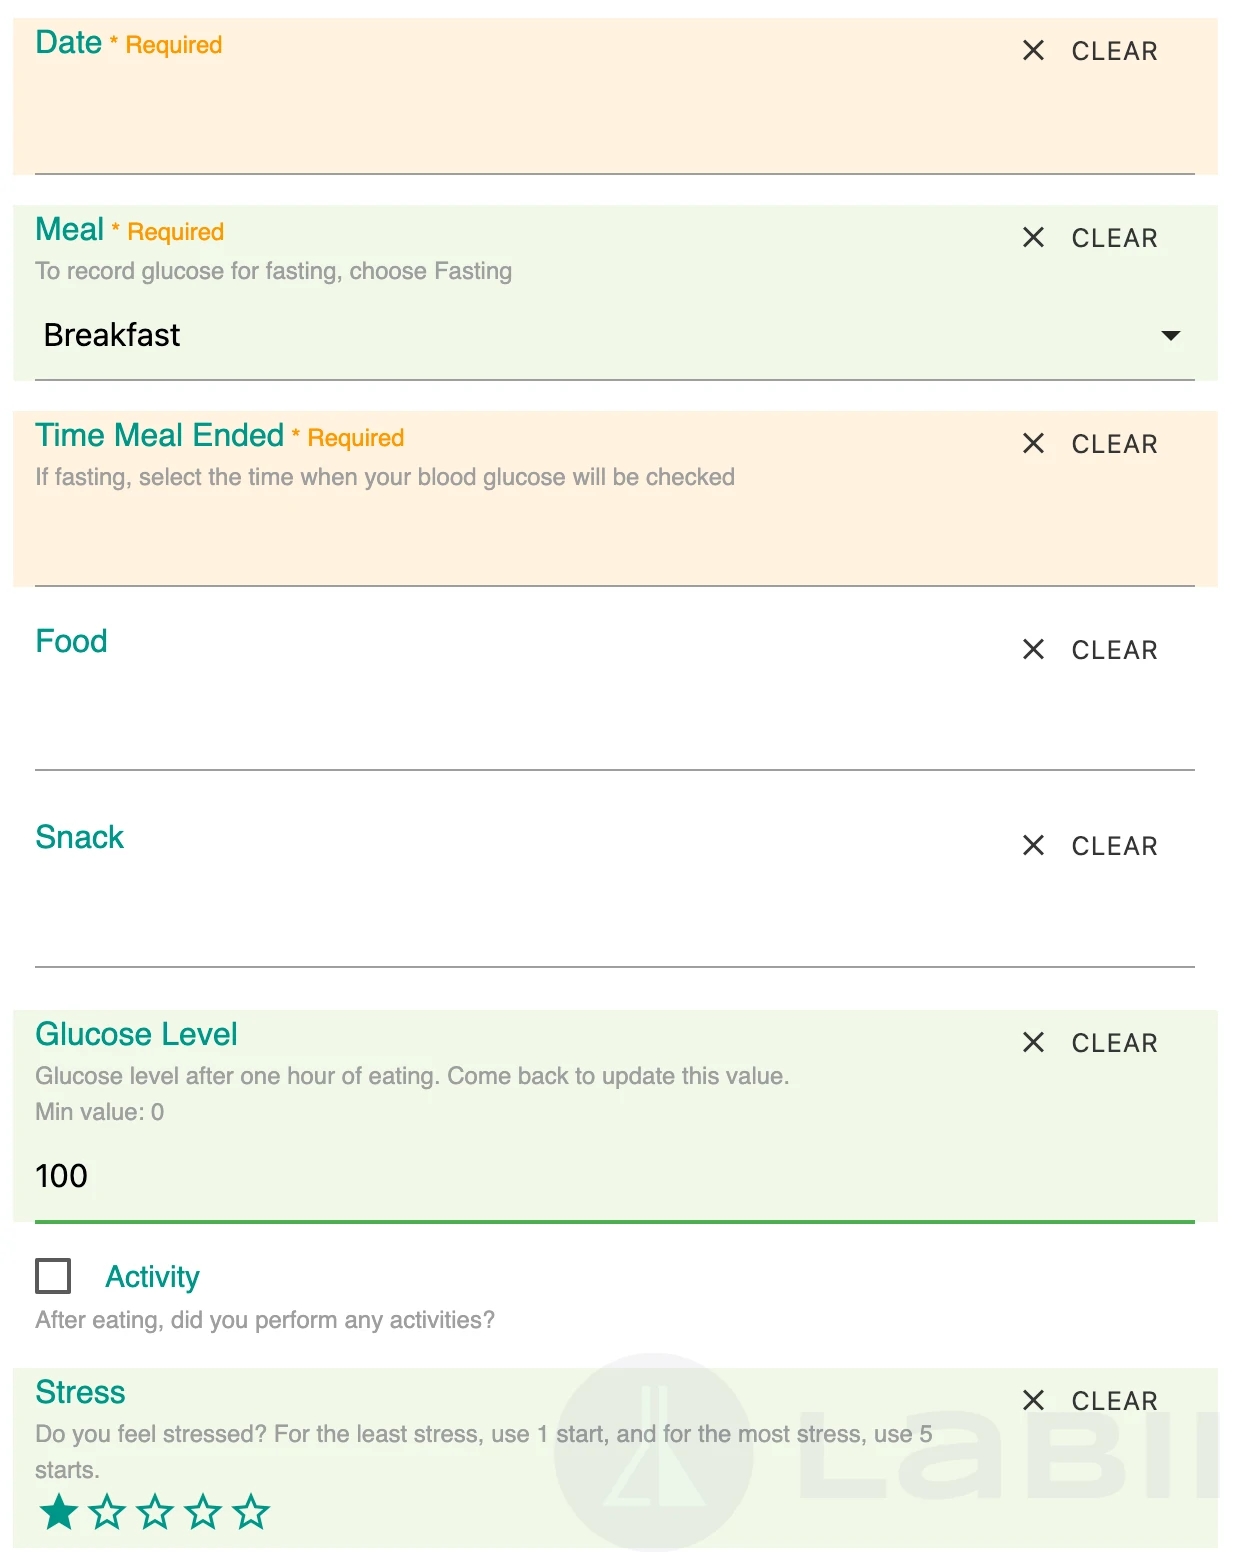The image size is (1242, 1562).
Task: Select the third star for Stress rating
Action: pos(155,1512)
